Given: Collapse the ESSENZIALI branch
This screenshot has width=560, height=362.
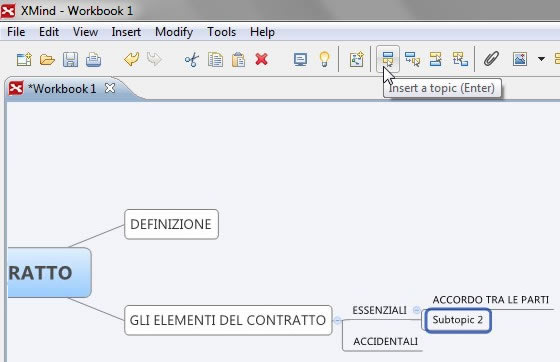Looking at the screenshot, I should click(x=416, y=310).
